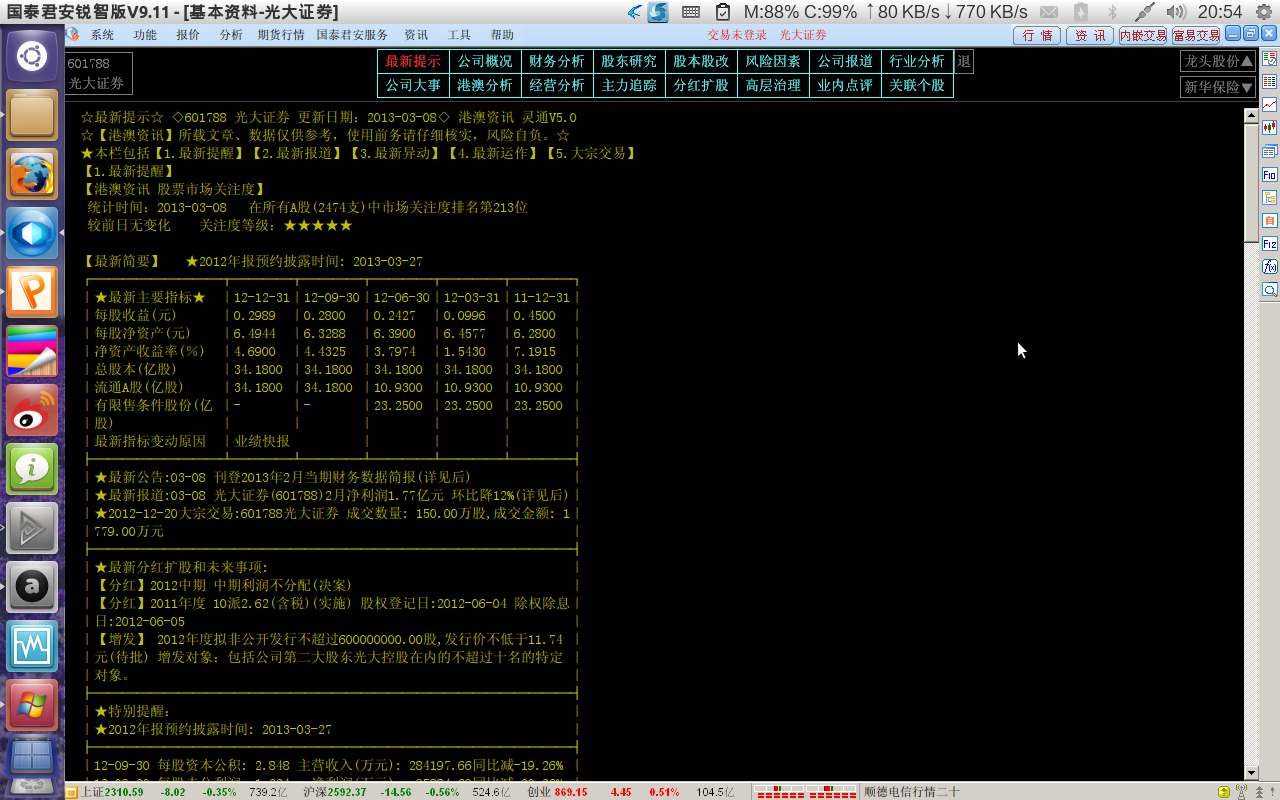Launch Firefox from the dock
The image size is (1280, 800).
click(32, 173)
